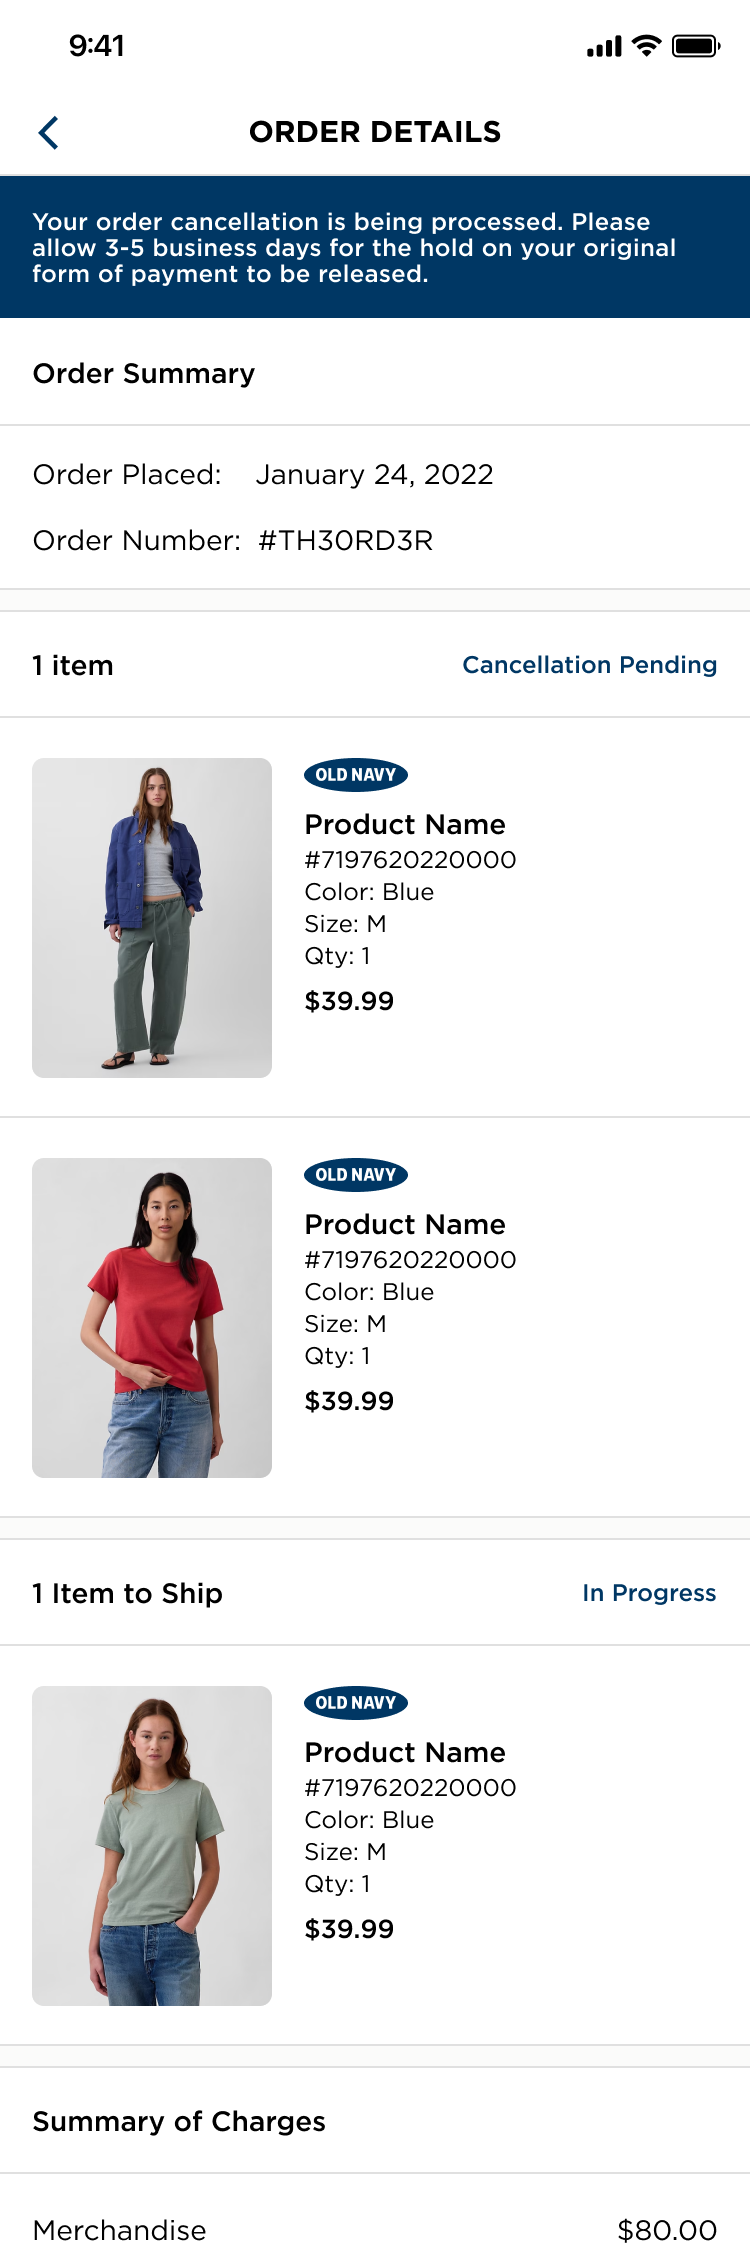
Task: Tap the 1 Item to Ship heading
Action: click(127, 1593)
